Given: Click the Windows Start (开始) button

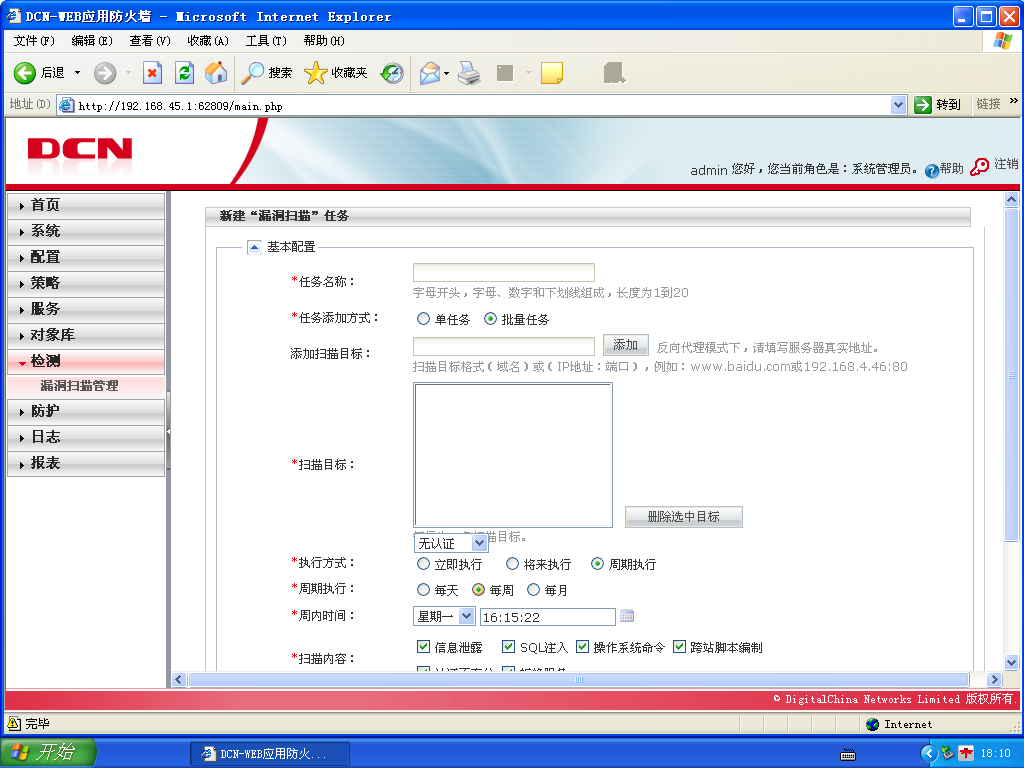Looking at the screenshot, I should (48, 752).
